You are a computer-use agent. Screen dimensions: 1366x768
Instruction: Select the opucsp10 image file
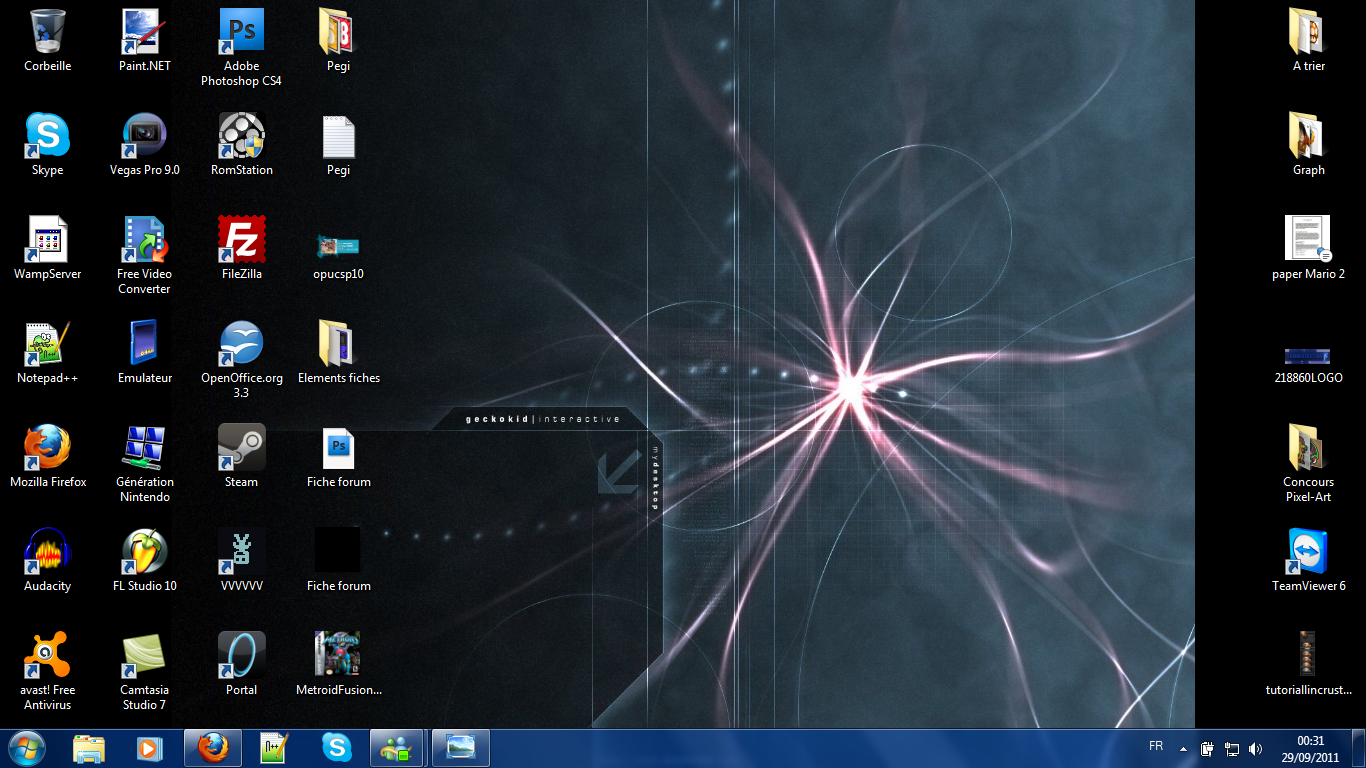(x=338, y=245)
